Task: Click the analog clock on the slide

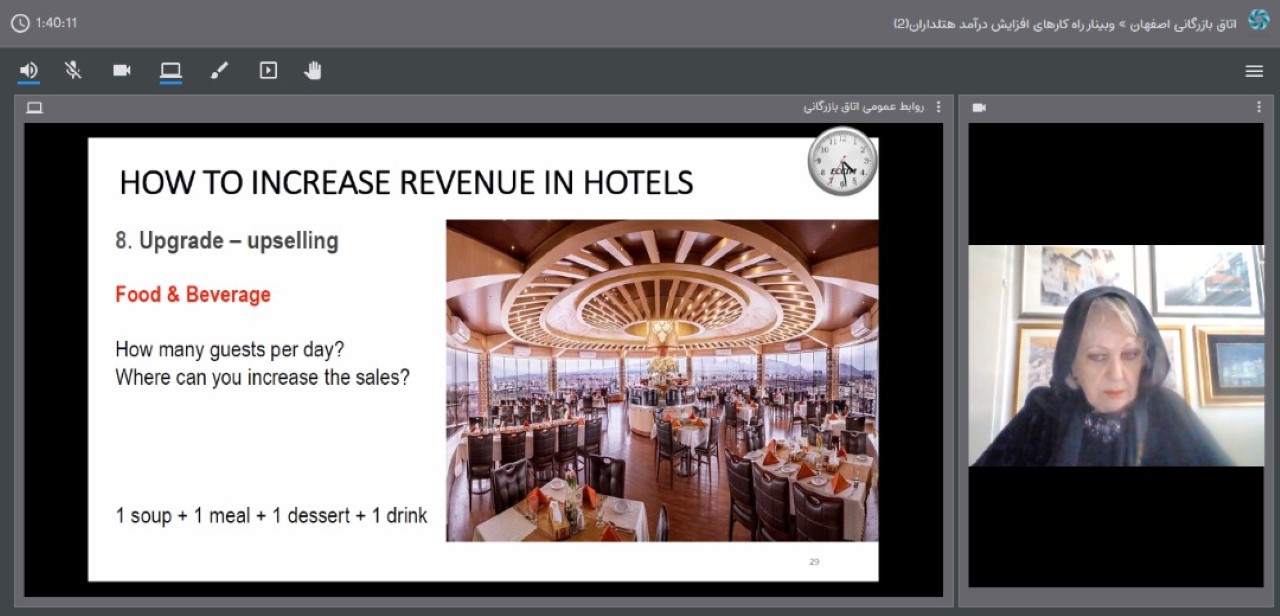Action: (x=842, y=161)
